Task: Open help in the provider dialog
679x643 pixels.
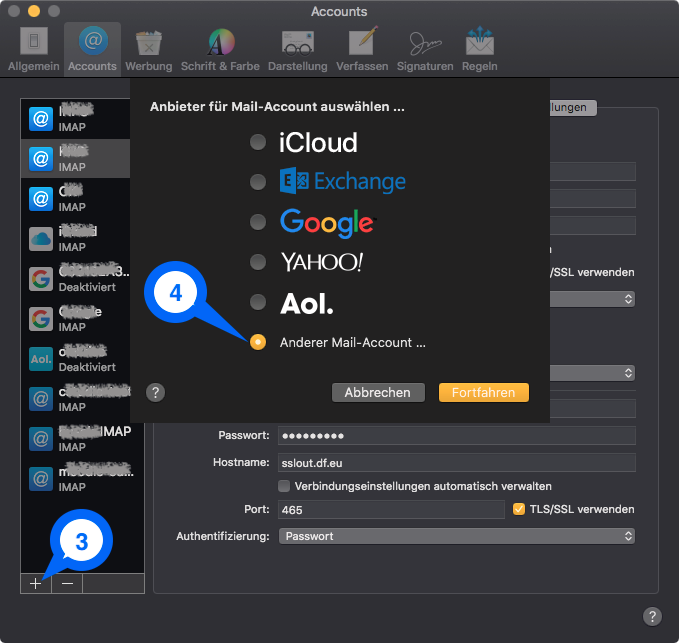Action: point(155,393)
